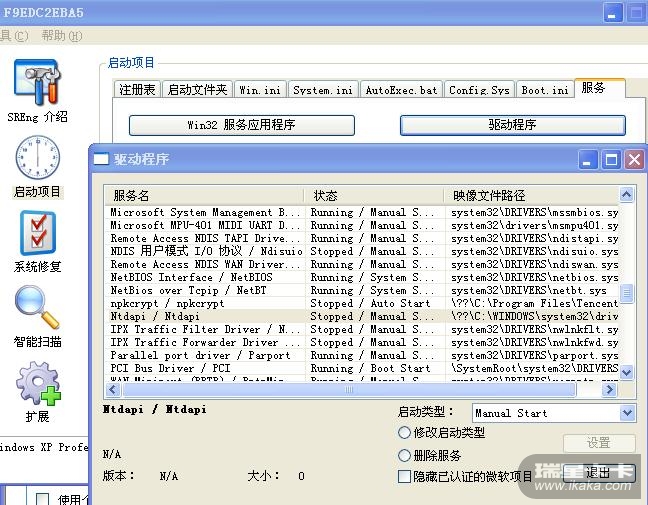Select the IPX Traffic Forwarder Driver row

[362, 343]
